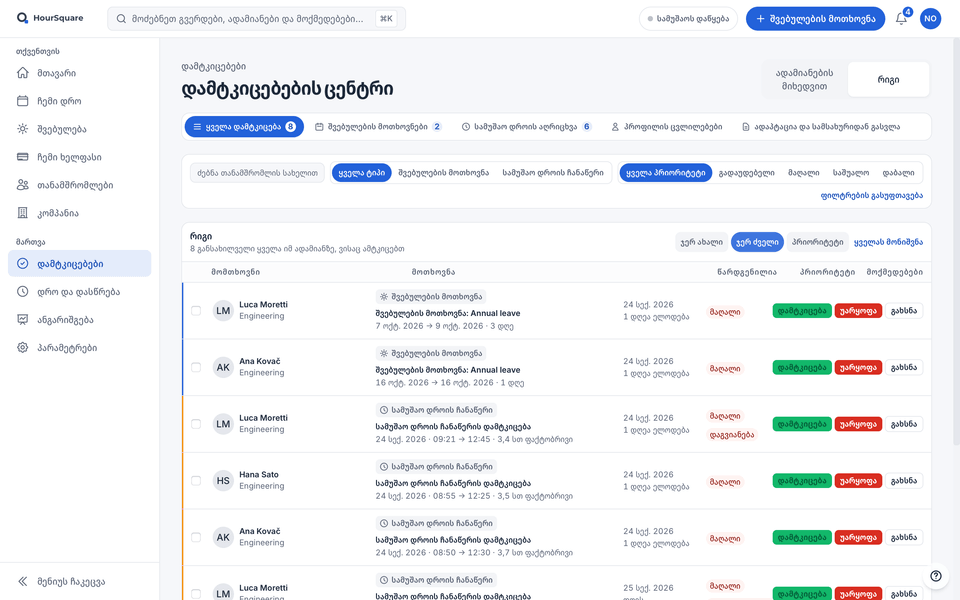Open Ana Kovač's 08:50 entry via გახსნა
Viewport: 960px width, 600px height.
[904, 538]
